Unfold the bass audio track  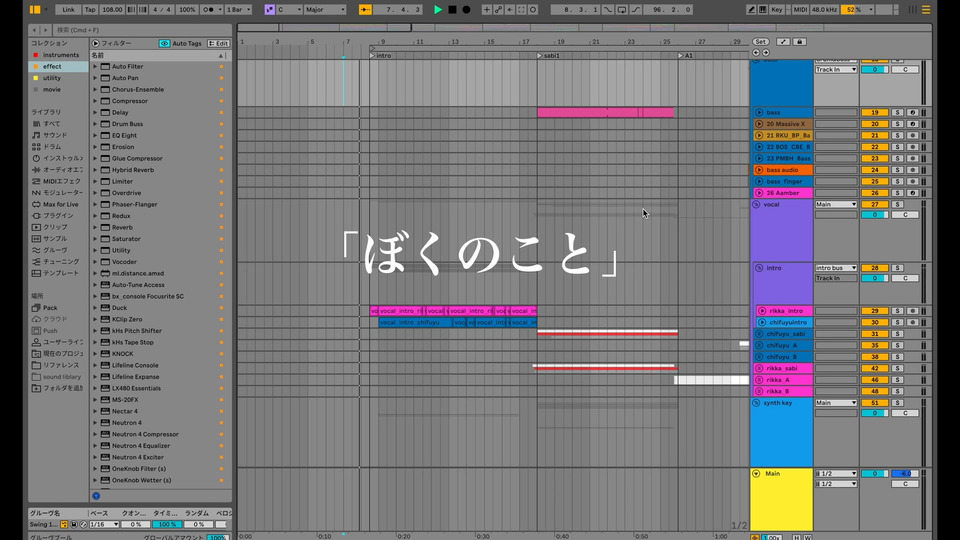pos(759,170)
